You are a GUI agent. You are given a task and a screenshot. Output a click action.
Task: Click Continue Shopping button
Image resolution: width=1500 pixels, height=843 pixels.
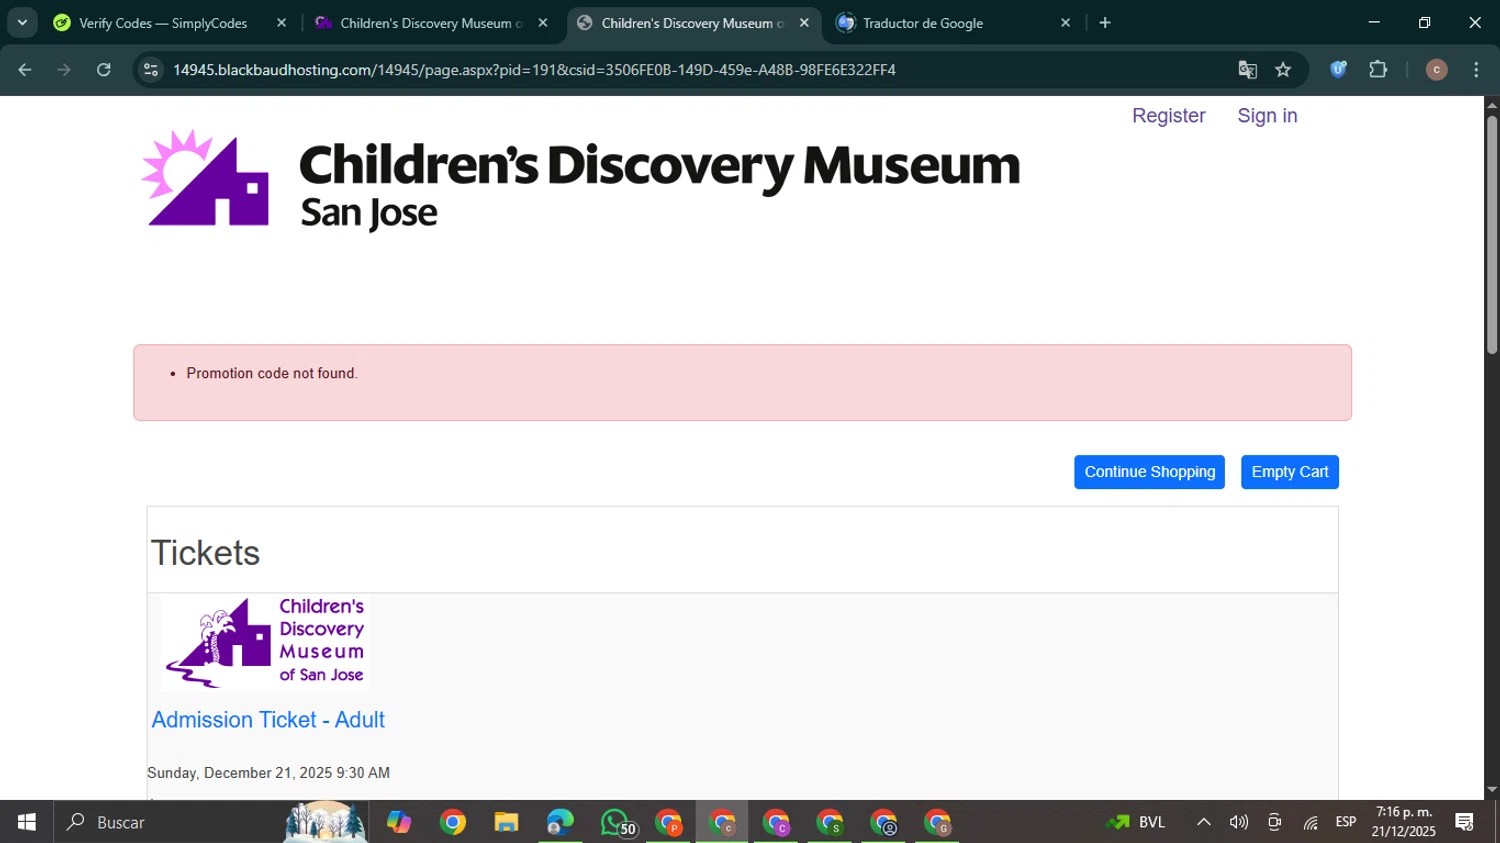(1149, 472)
